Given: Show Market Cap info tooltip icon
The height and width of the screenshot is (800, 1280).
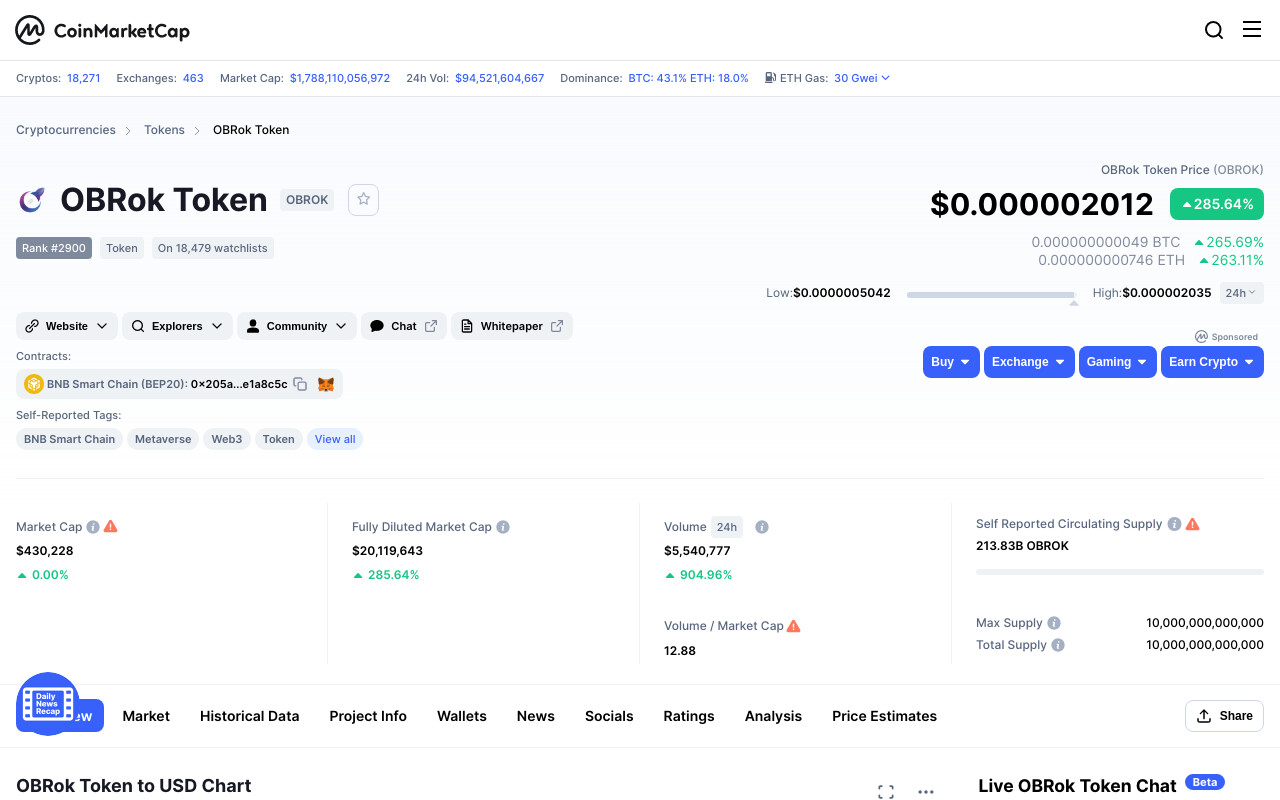Looking at the screenshot, I should click(93, 527).
